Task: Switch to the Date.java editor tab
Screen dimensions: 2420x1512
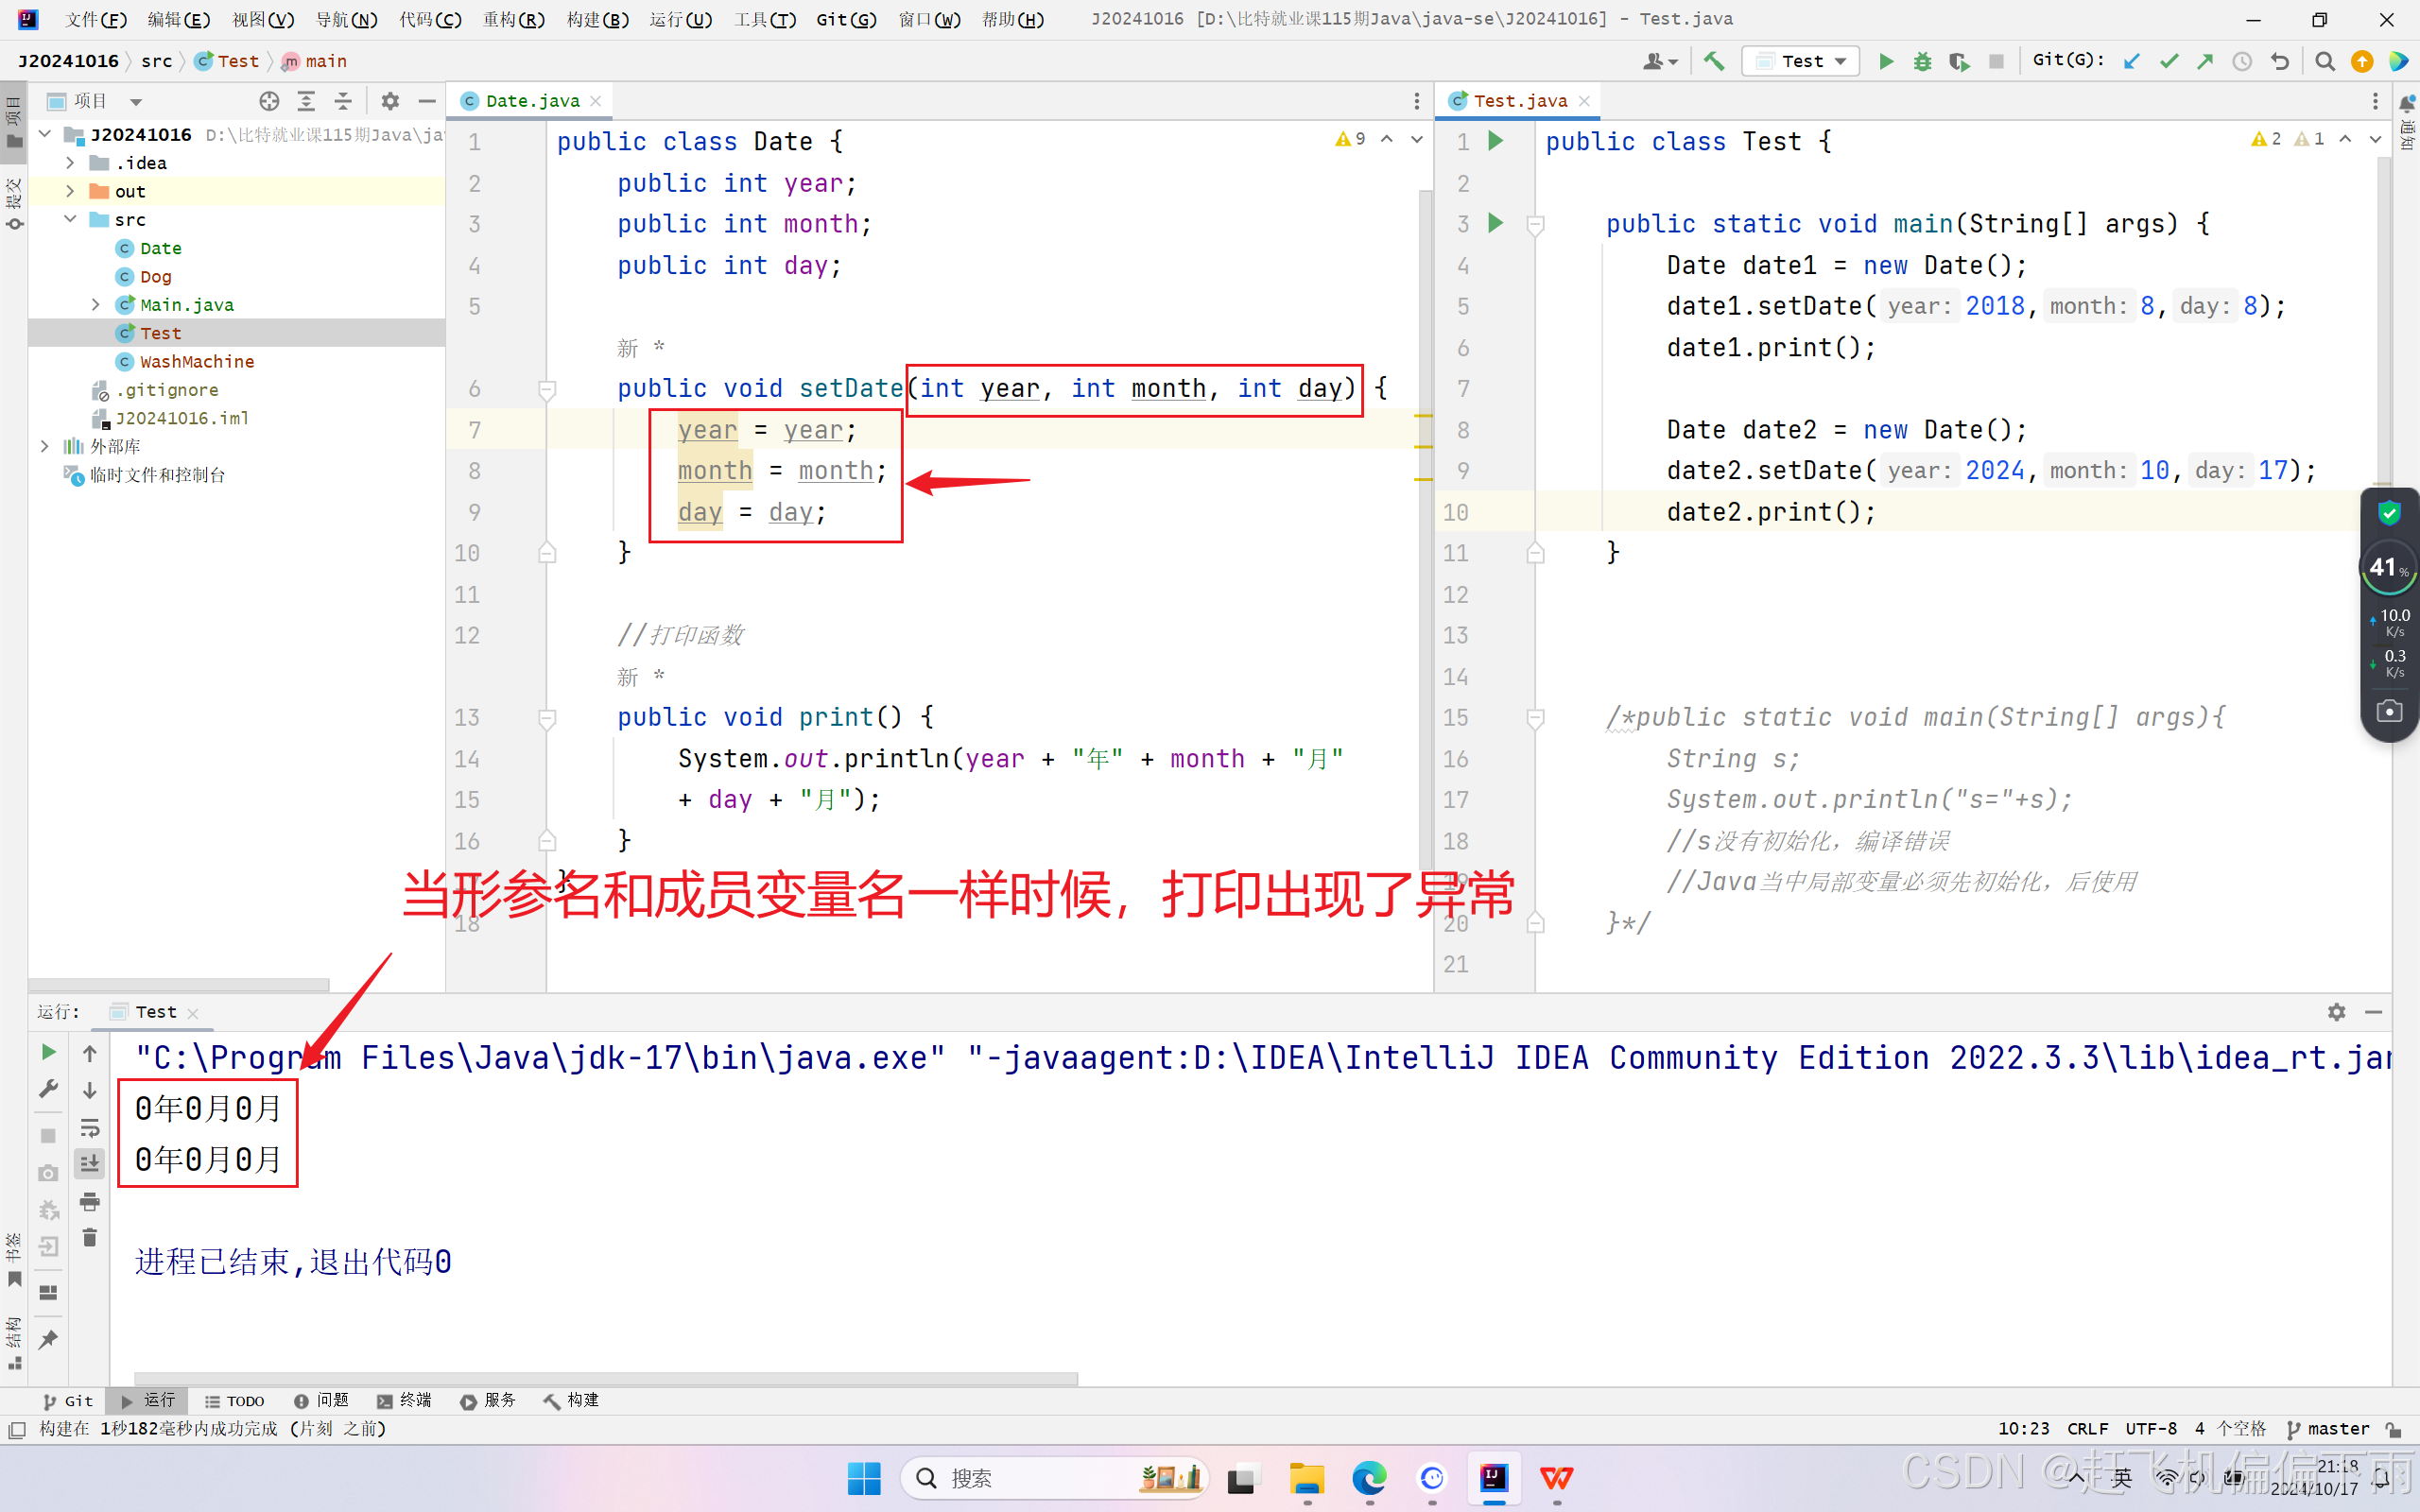Action: (x=531, y=101)
